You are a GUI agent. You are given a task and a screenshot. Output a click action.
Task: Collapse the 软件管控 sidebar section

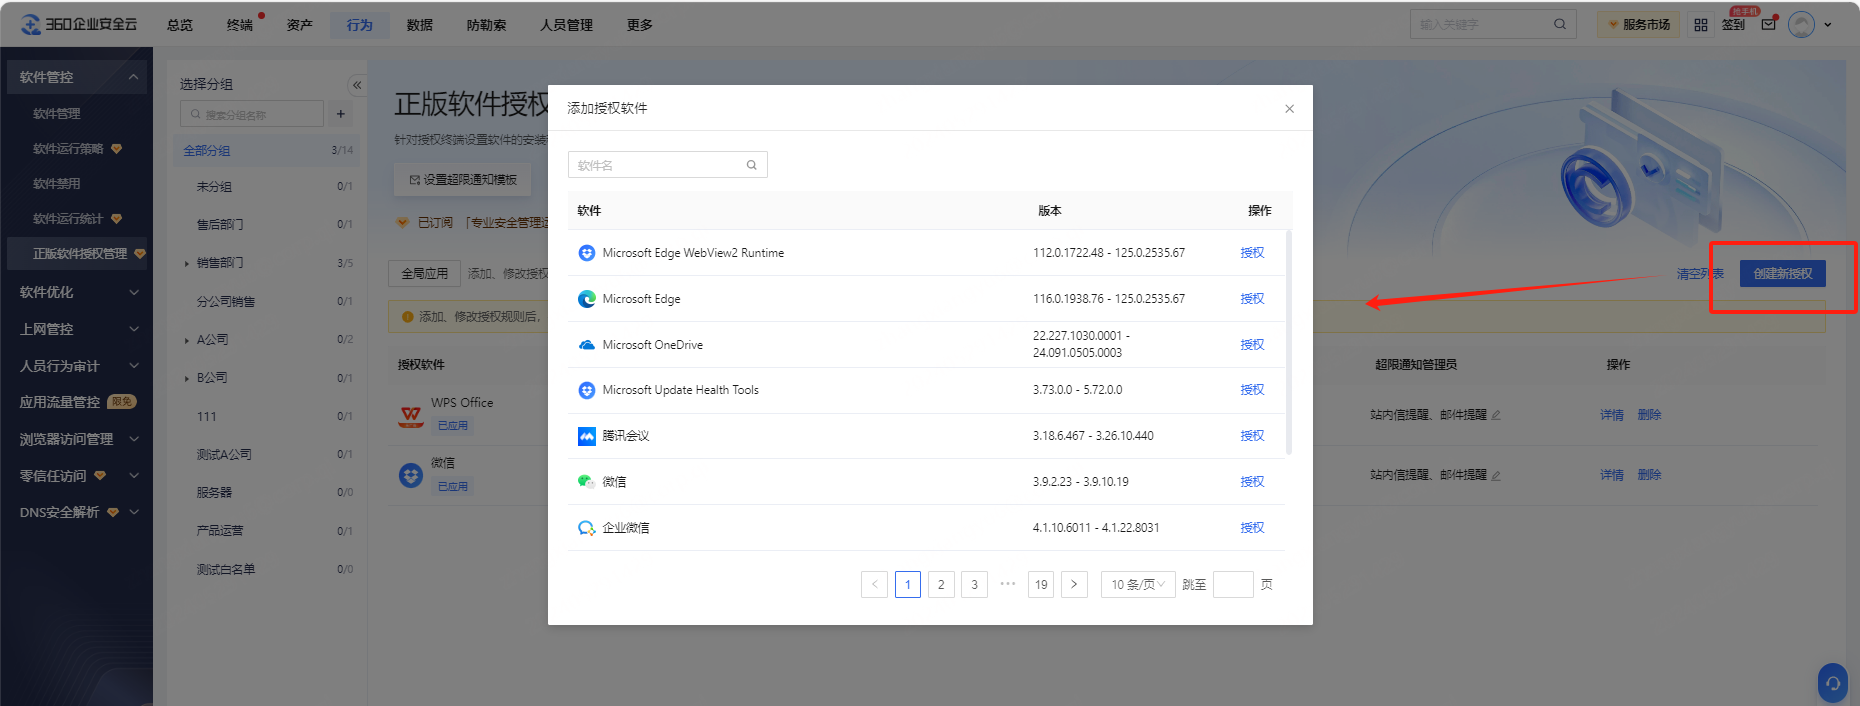coord(134,77)
